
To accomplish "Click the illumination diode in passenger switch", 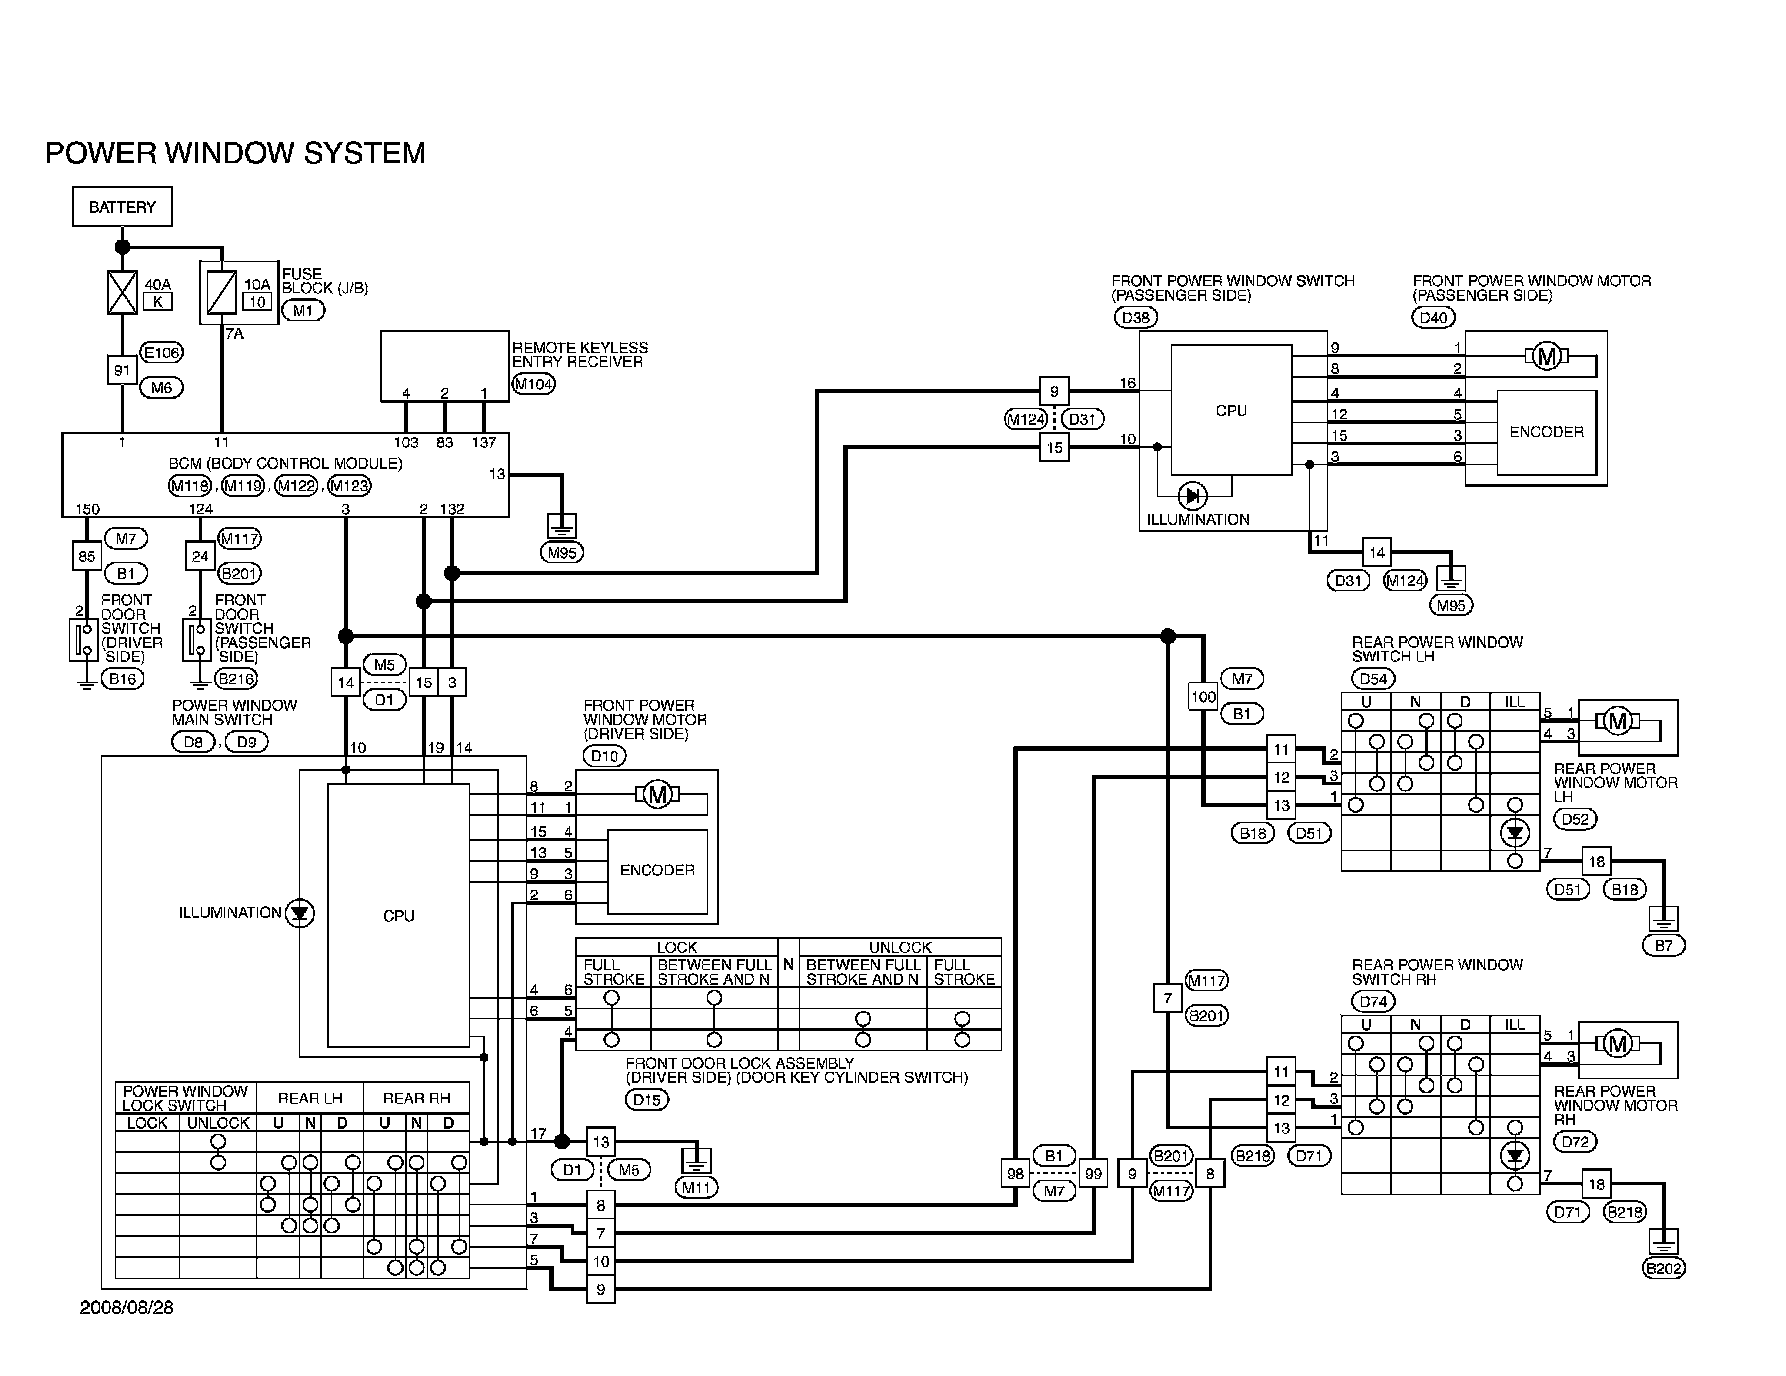I will coord(1192,495).
